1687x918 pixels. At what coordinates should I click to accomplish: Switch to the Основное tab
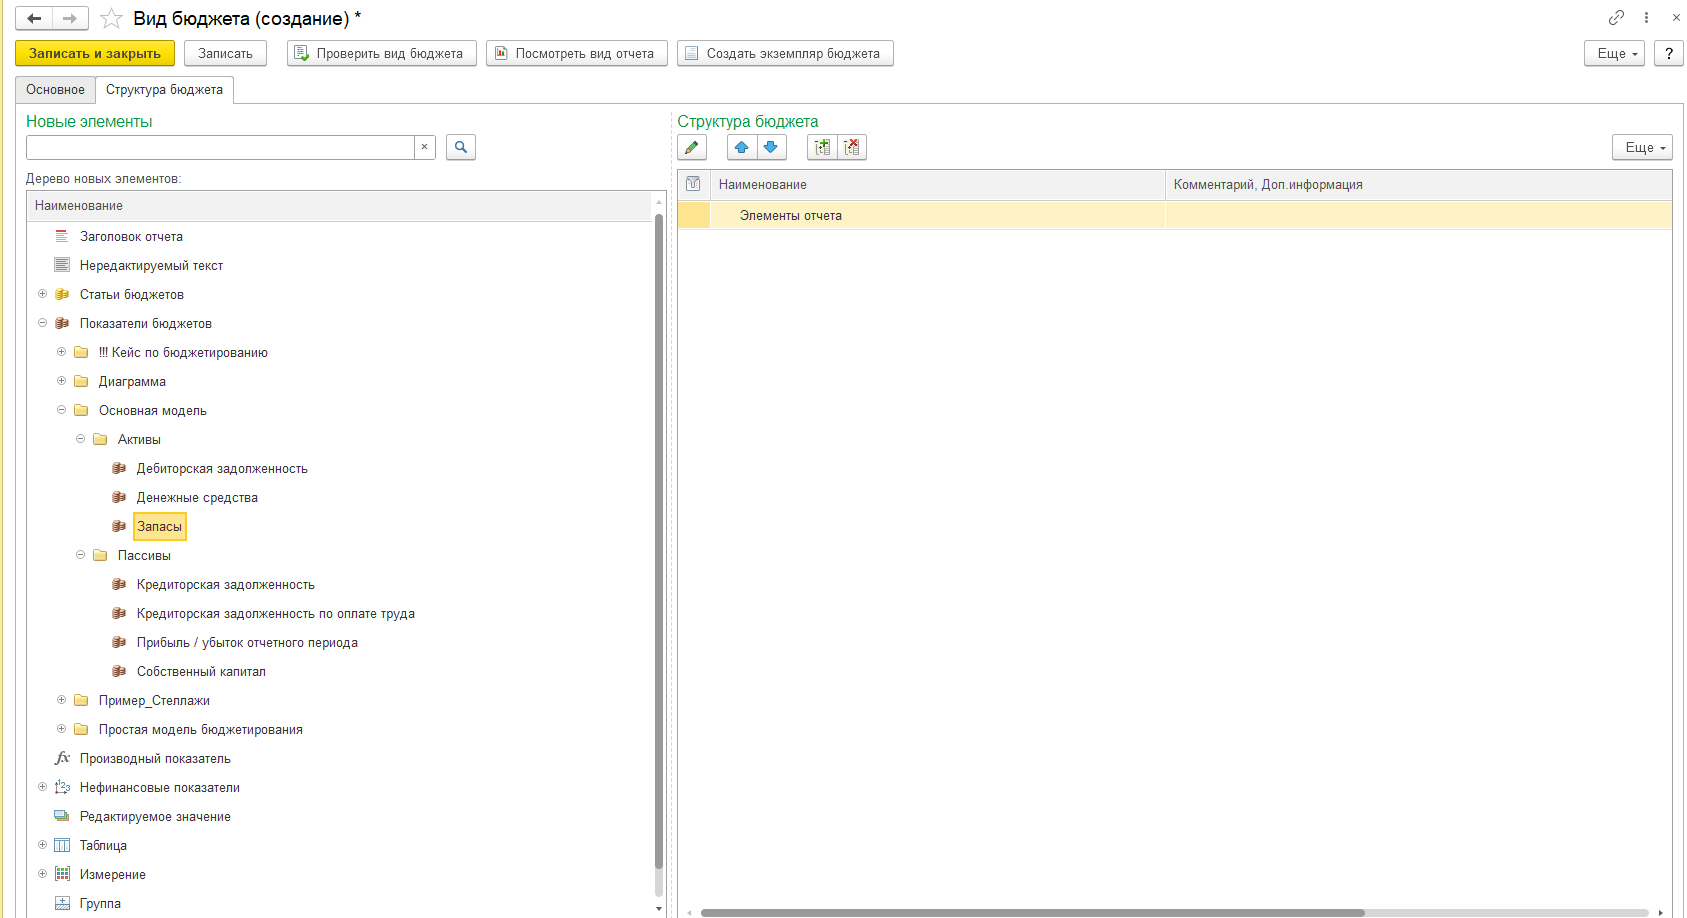pyautogui.click(x=55, y=90)
